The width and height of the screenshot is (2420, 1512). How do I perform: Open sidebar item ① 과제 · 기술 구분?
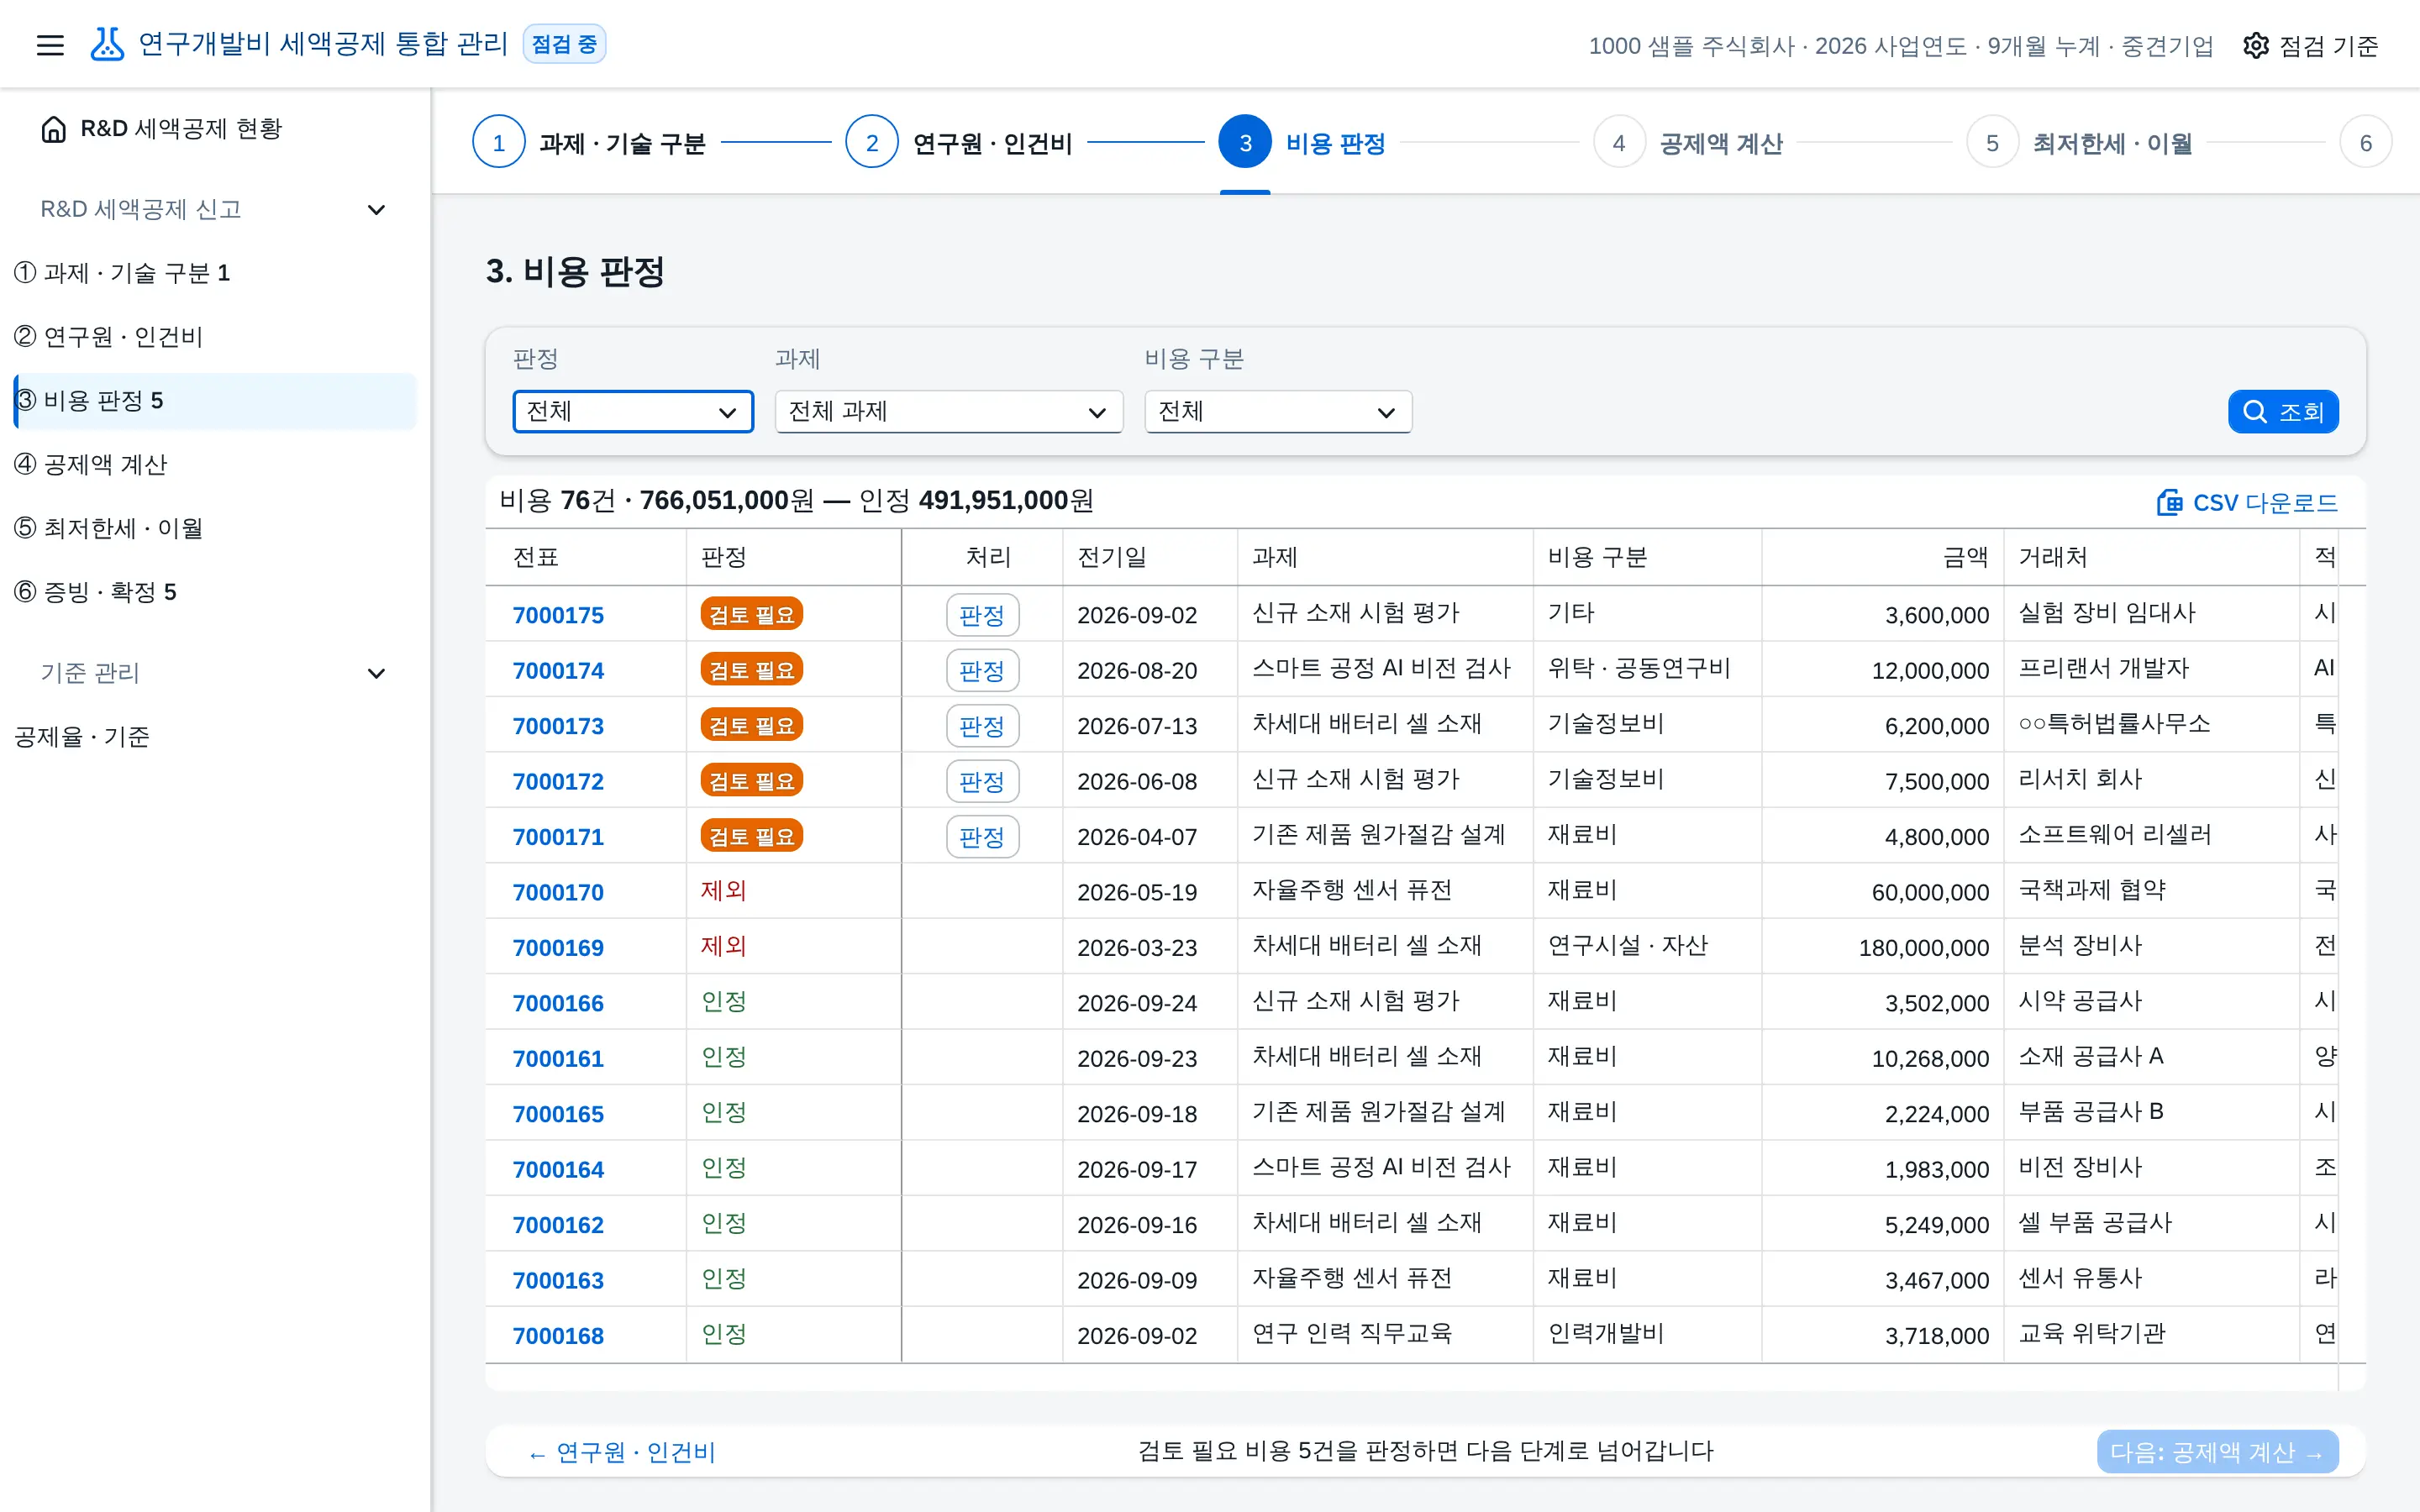215,273
